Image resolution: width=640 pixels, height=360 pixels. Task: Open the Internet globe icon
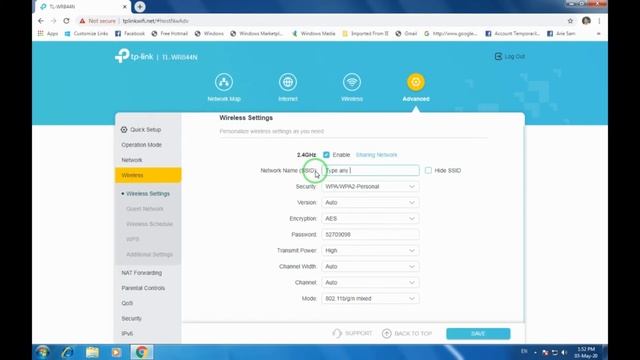click(288, 82)
